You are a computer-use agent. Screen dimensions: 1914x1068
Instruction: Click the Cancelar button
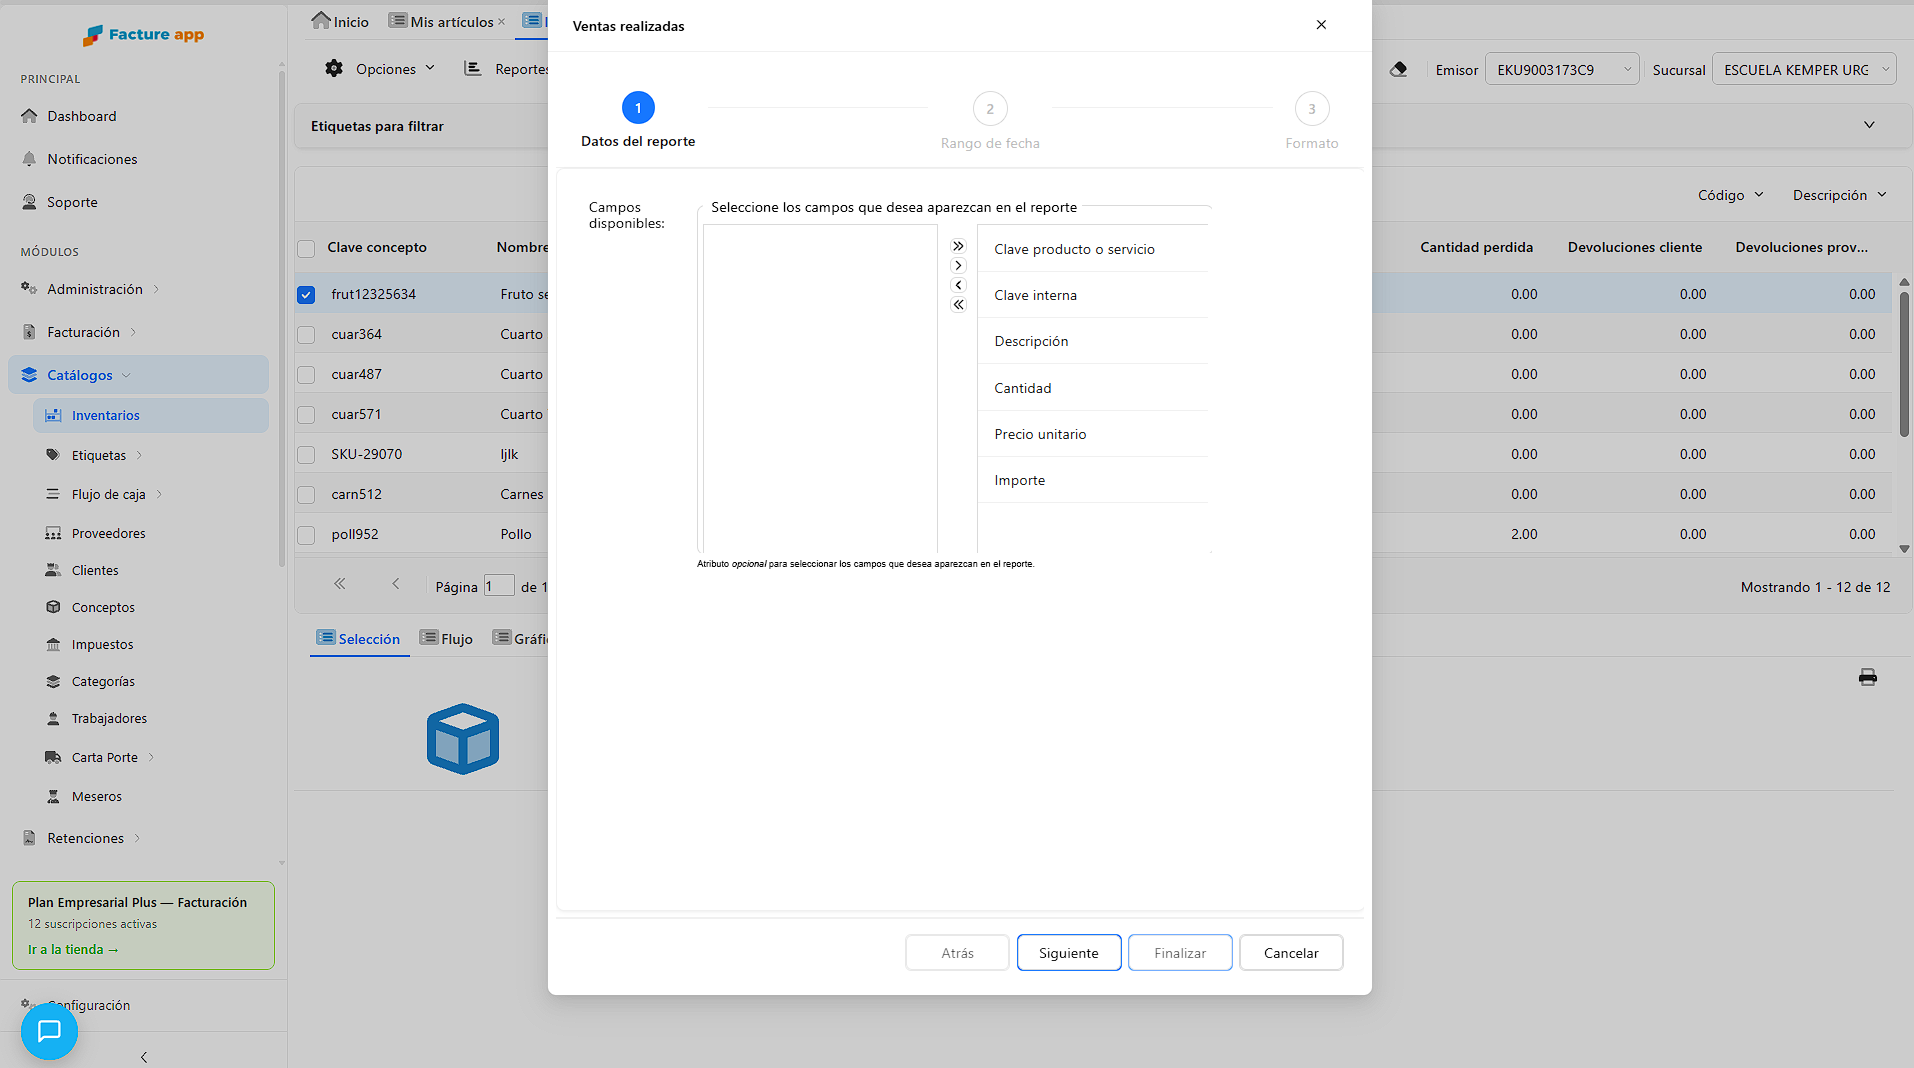click(x=1291, y=952)
